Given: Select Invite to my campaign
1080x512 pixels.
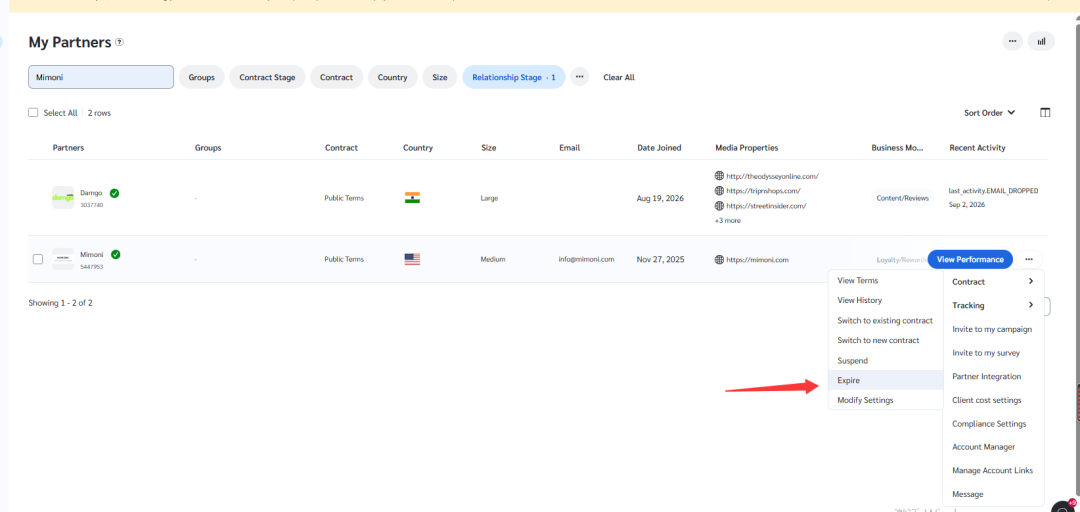Looking at the screenshot, I should (993, 329).
